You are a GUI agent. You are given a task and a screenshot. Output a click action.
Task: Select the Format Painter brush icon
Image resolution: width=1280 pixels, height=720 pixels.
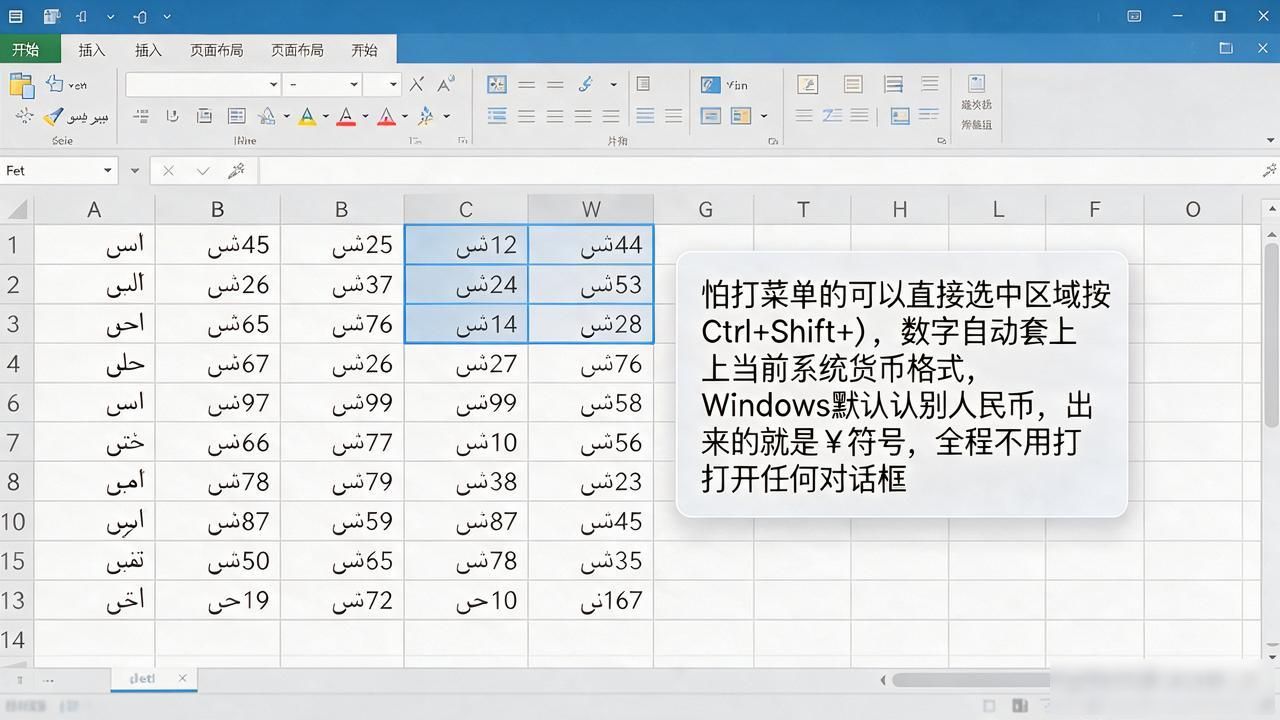click(x=53, y=117)
